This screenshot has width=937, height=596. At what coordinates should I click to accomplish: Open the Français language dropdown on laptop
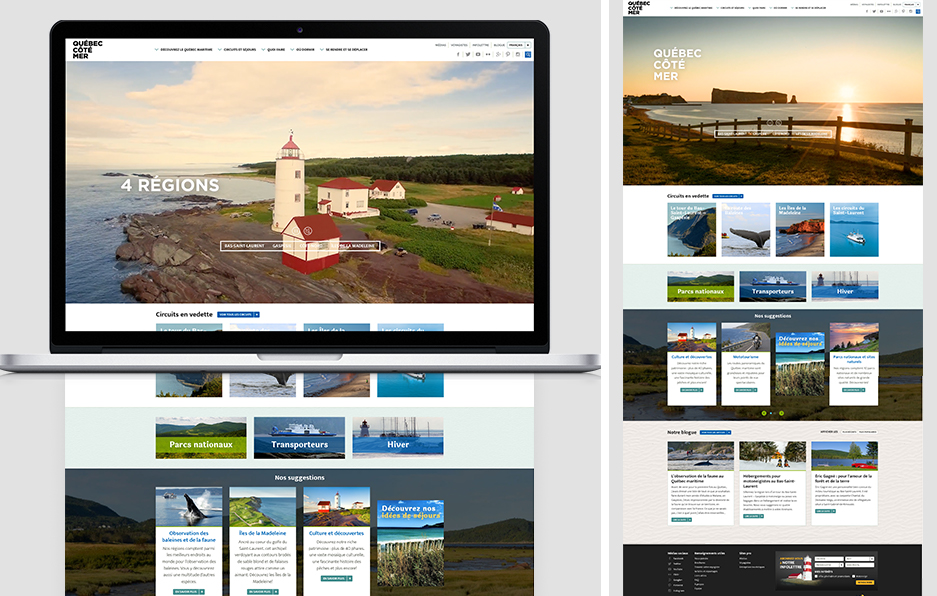pyautogui.click(x=515, y=45)
